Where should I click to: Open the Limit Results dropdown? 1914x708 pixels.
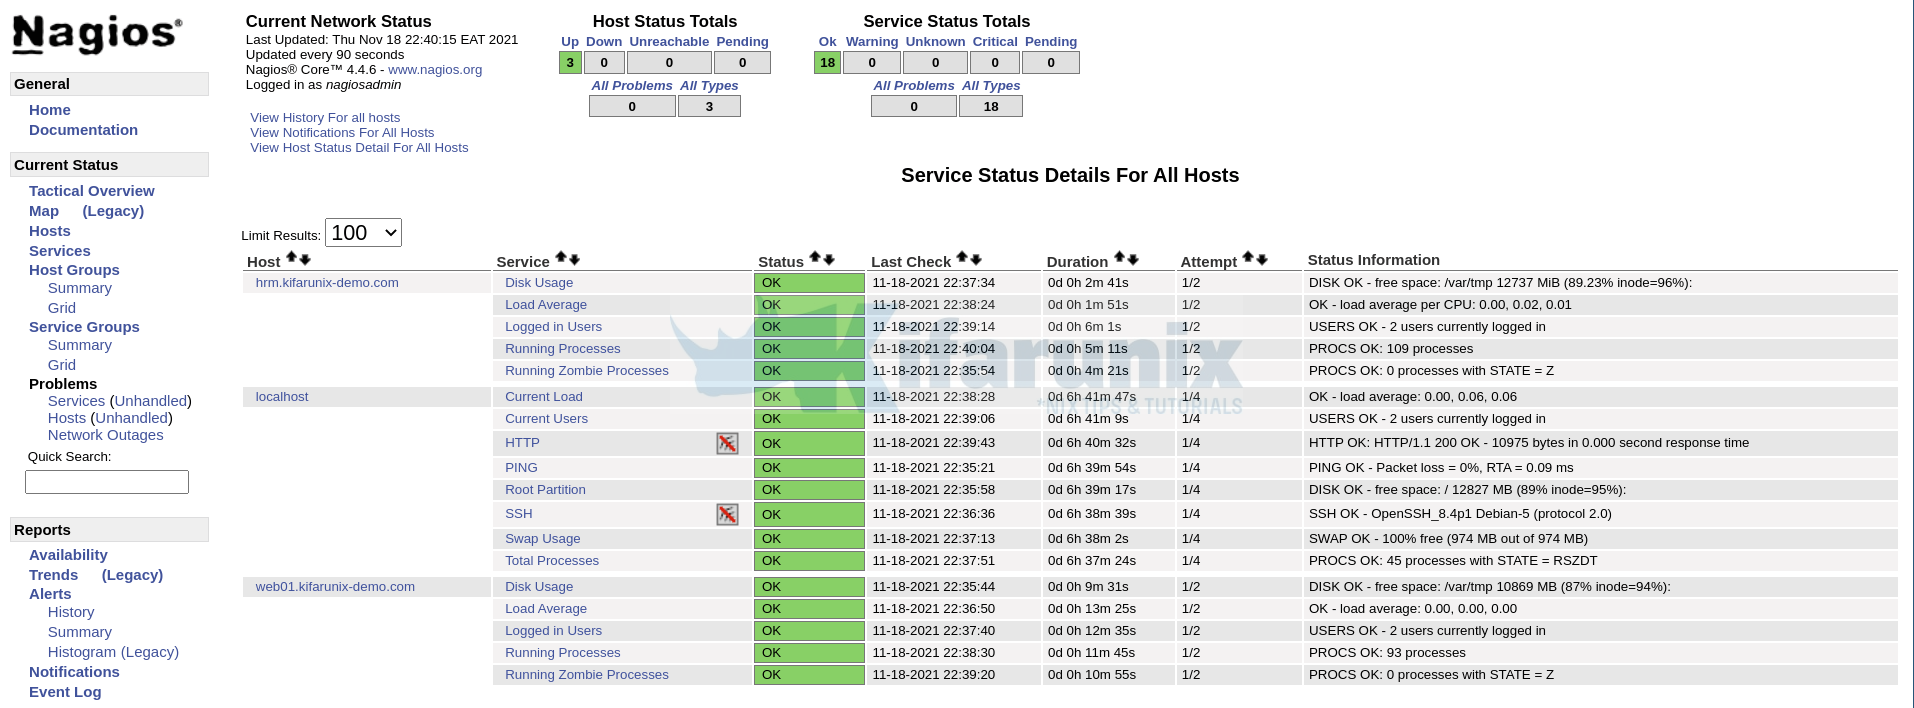pyautogui.click(x=363, y=233)
